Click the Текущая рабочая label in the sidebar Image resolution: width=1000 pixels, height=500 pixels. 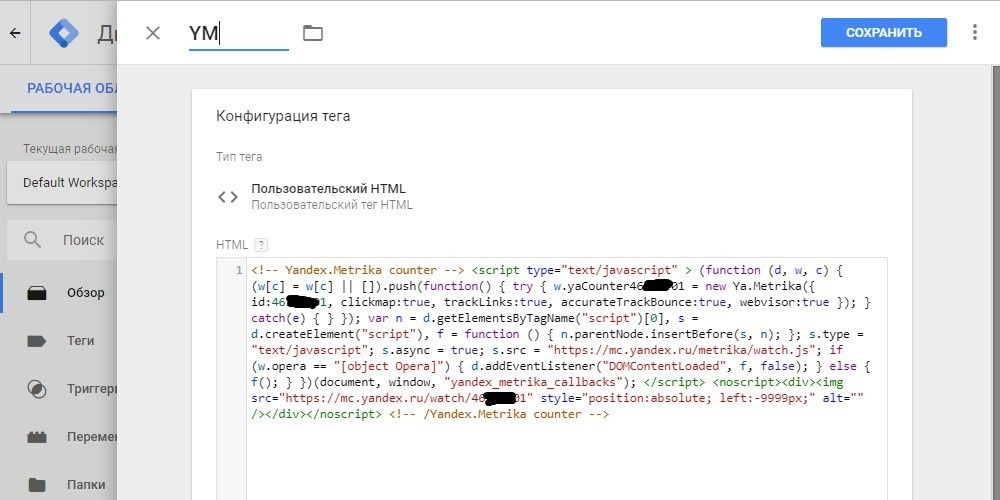click(x=71, y=149)
